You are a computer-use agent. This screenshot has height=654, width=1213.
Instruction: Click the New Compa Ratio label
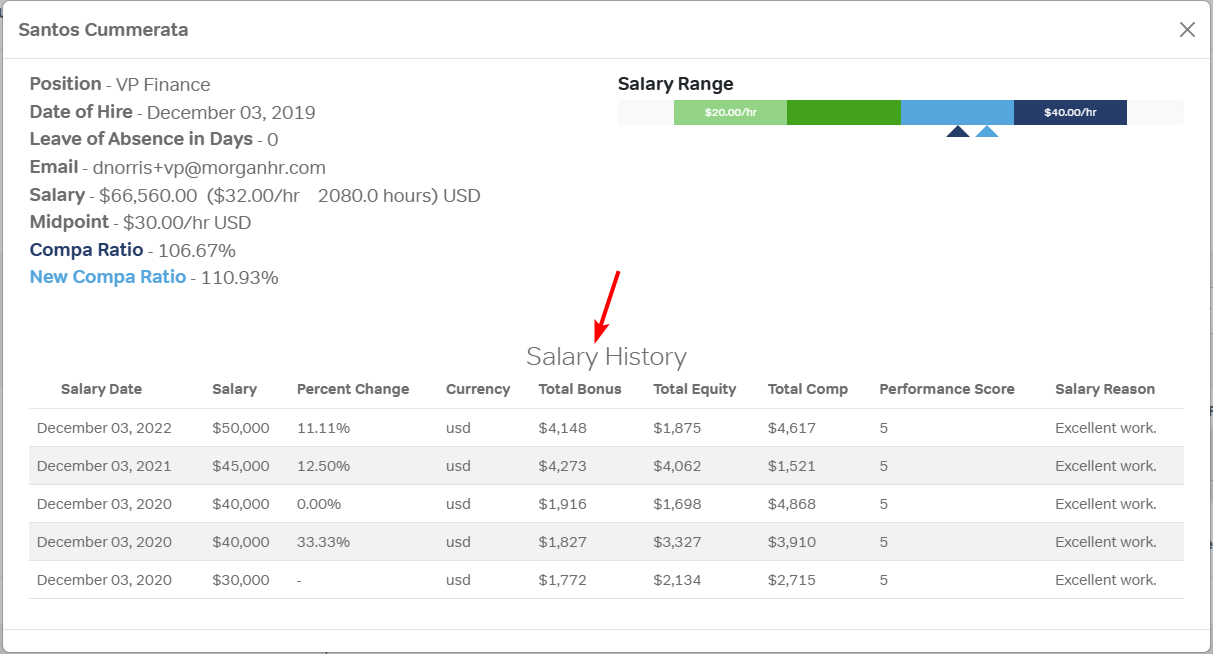pyautogui.click(x=108, y=277)
